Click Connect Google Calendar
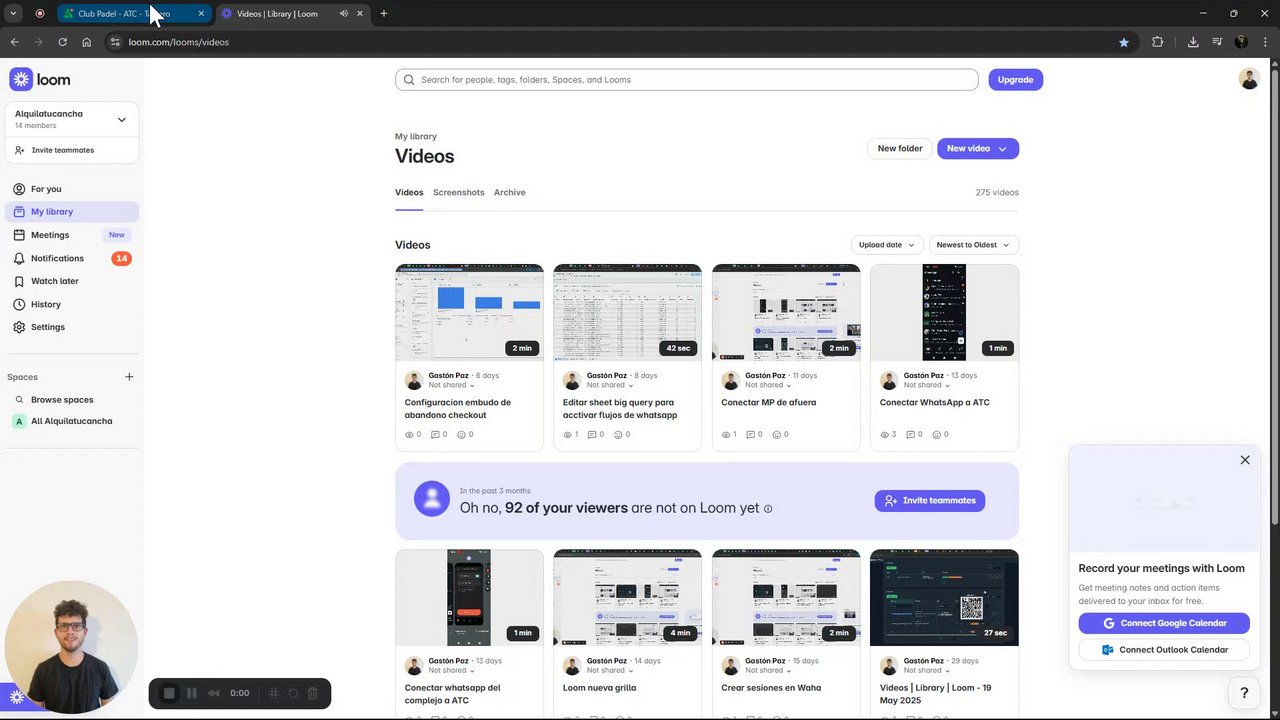Viewport: 1280px width, 720px height. pos(1164,623)
